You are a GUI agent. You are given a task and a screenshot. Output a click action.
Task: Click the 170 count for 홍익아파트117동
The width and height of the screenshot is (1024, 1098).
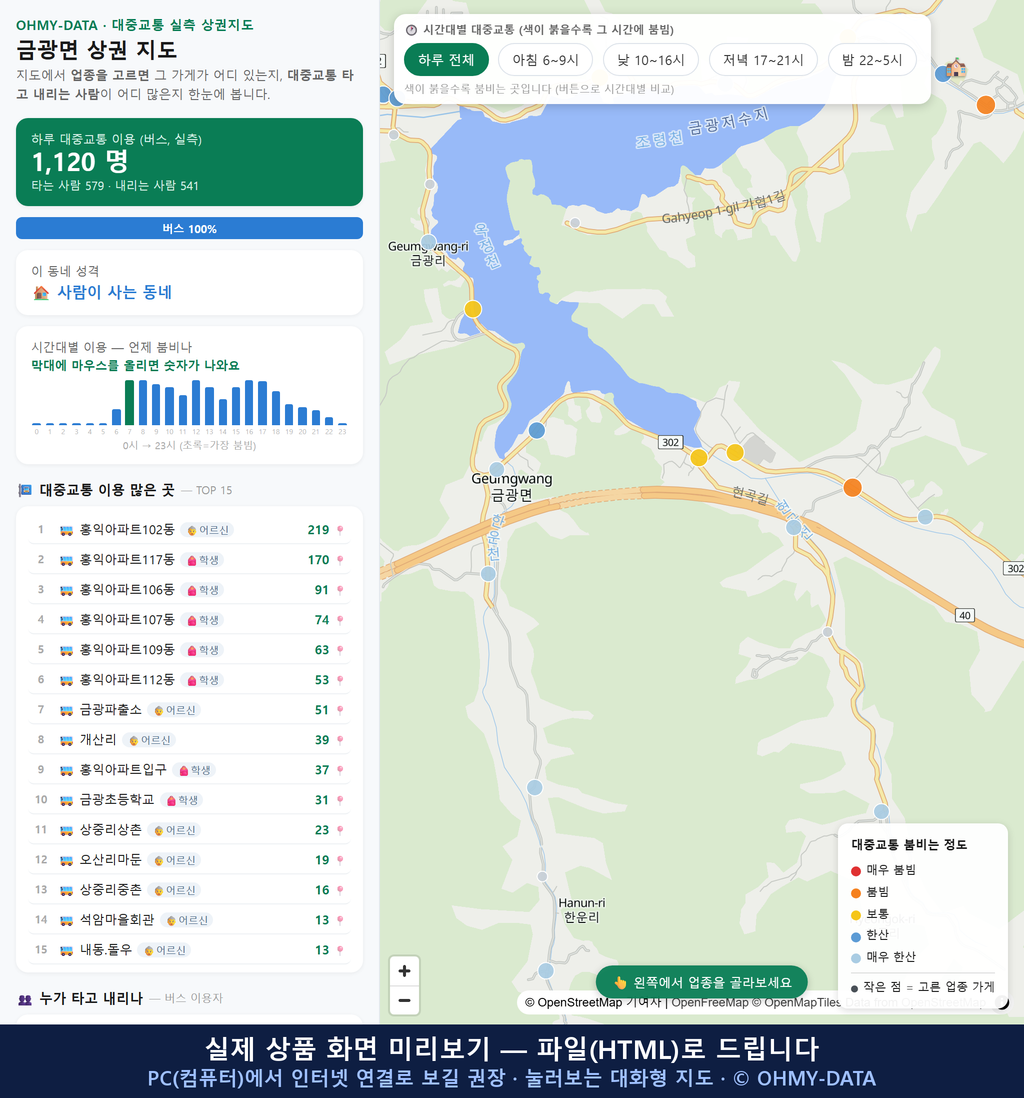click(x=318, y=560)
